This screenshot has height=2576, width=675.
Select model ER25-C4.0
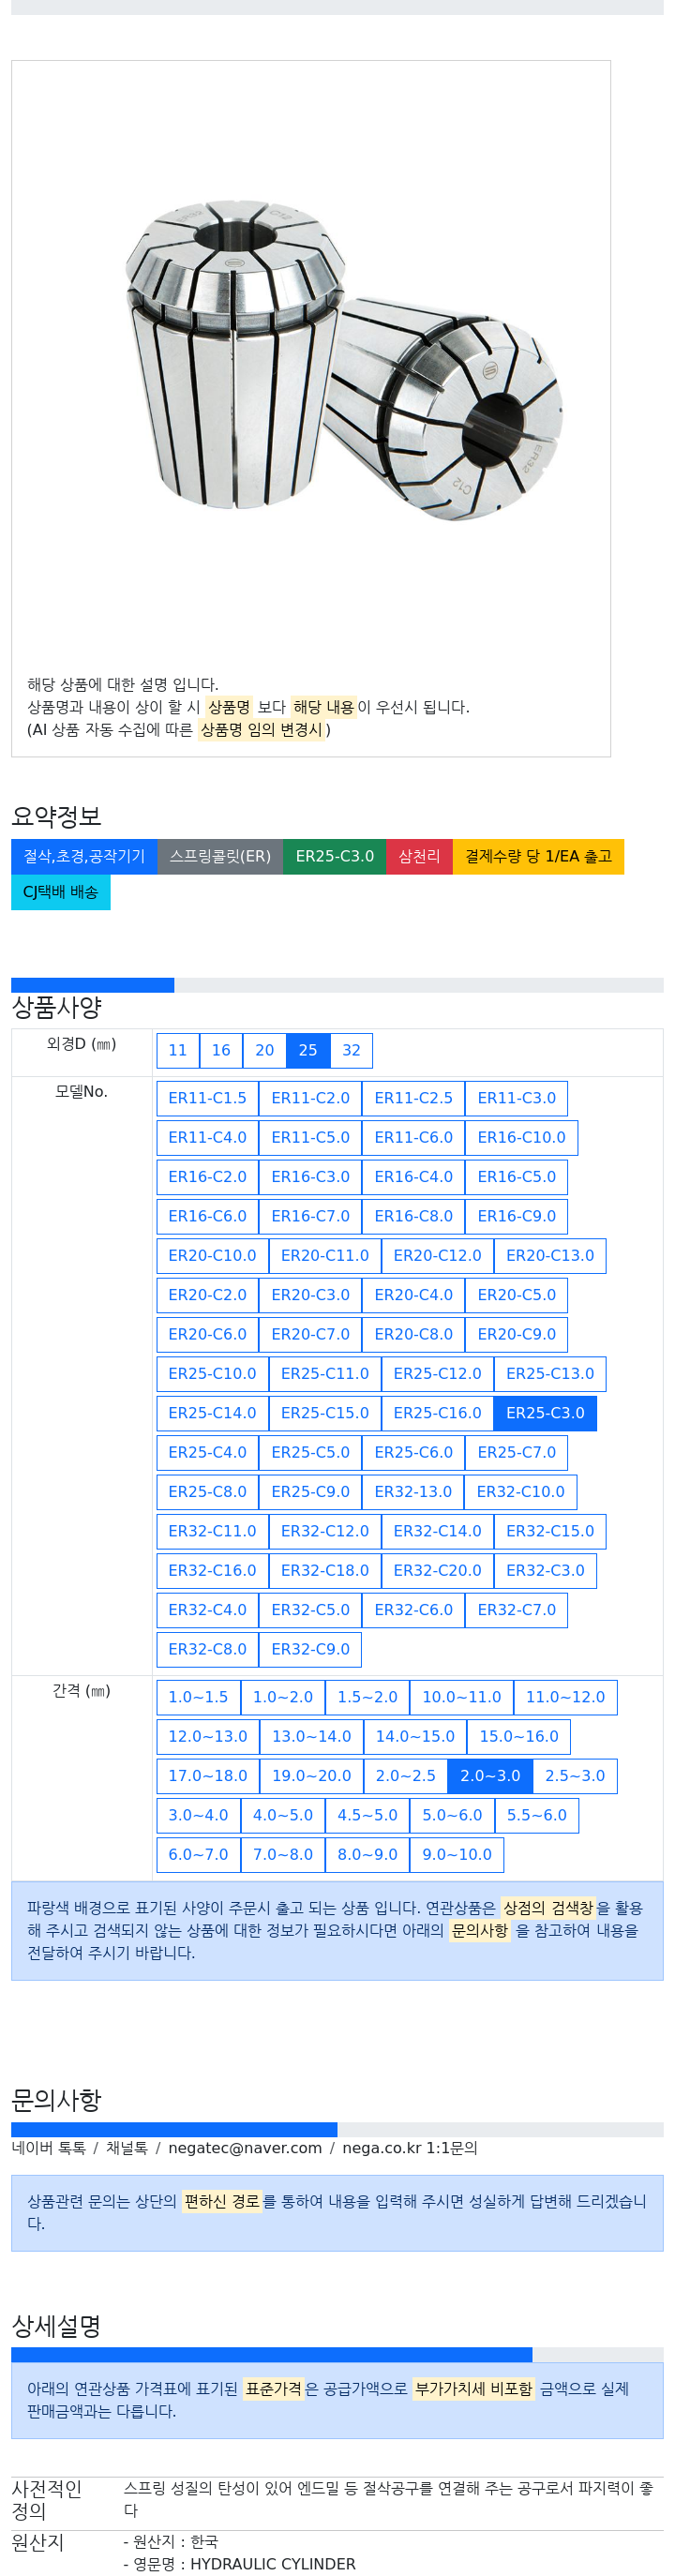pos(207,1452)
